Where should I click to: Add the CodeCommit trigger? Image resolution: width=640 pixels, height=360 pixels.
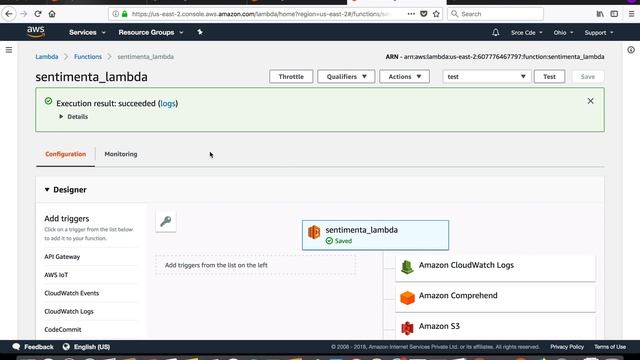(x=63, y=329)
